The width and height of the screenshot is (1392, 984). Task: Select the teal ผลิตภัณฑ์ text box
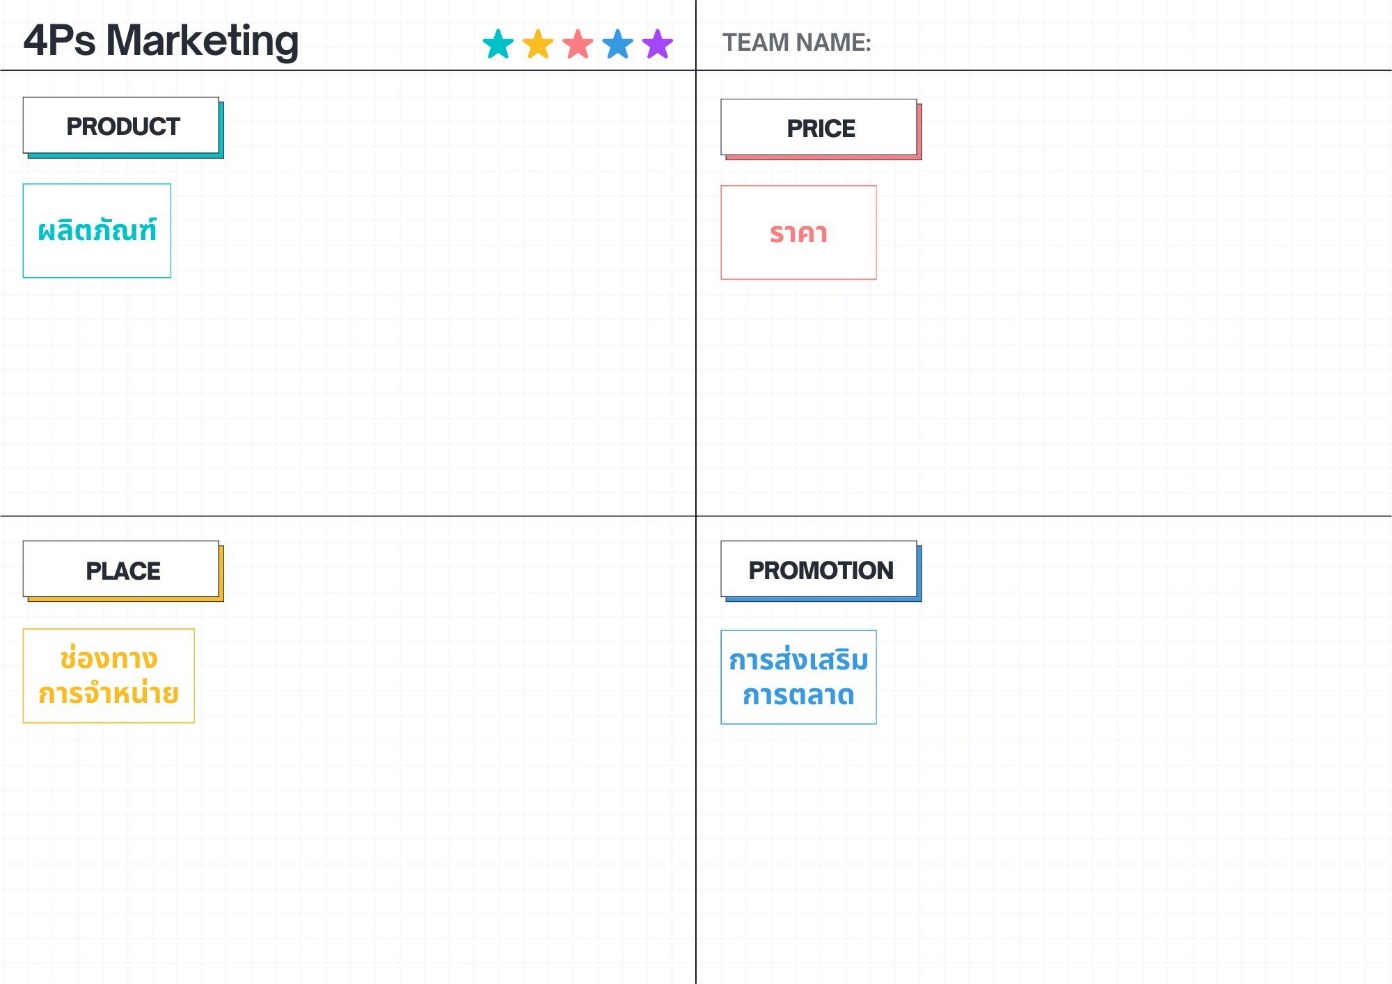pos(97,231)
